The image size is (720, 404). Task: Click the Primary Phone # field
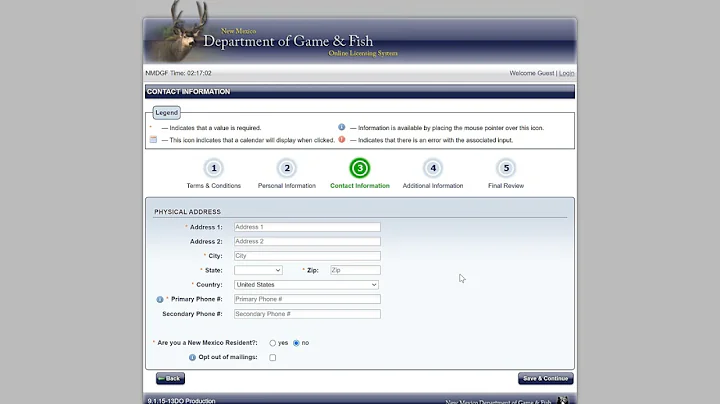[x=307, y=299]
